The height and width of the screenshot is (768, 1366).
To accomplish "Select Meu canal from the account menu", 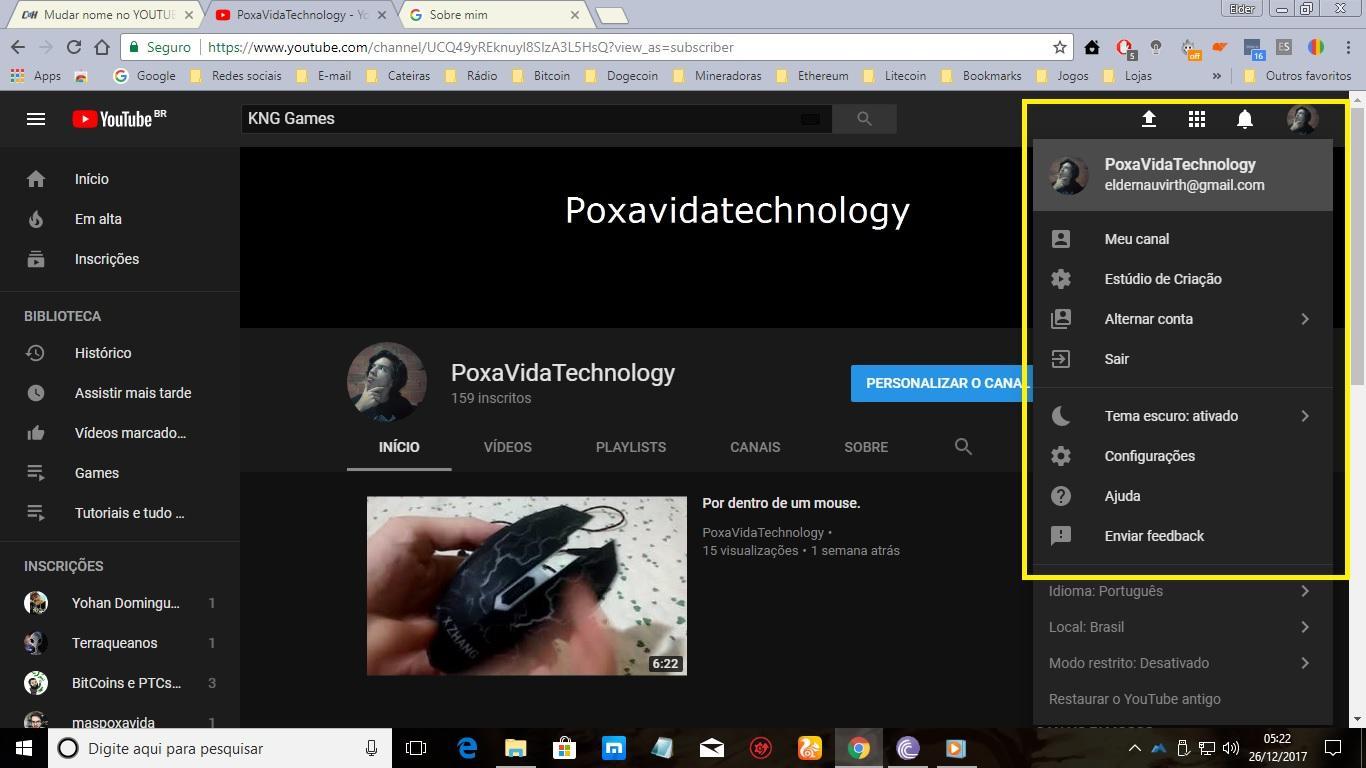I will coord(1183,239).
